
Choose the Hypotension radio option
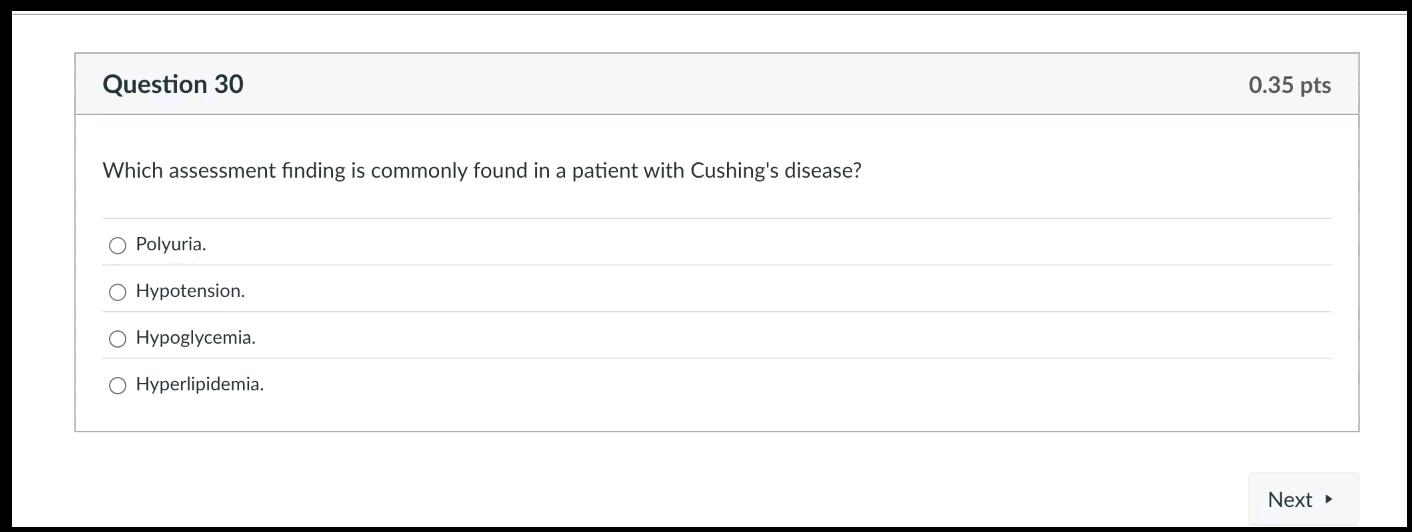(x=117, y=292)
